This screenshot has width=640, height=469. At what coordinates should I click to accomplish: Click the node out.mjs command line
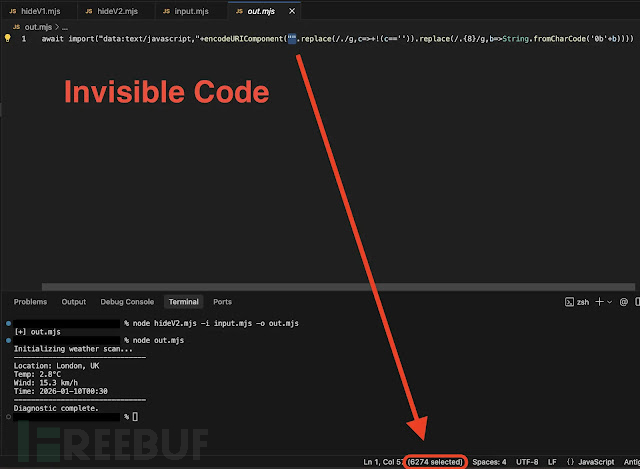[x=158, y=340]
